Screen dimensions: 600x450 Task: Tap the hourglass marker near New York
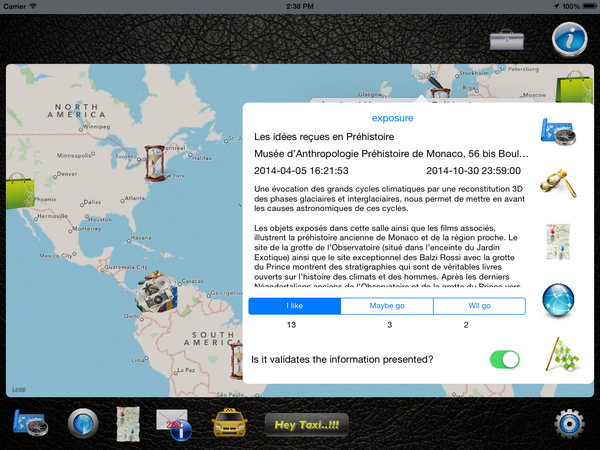[x=155, y=163]
